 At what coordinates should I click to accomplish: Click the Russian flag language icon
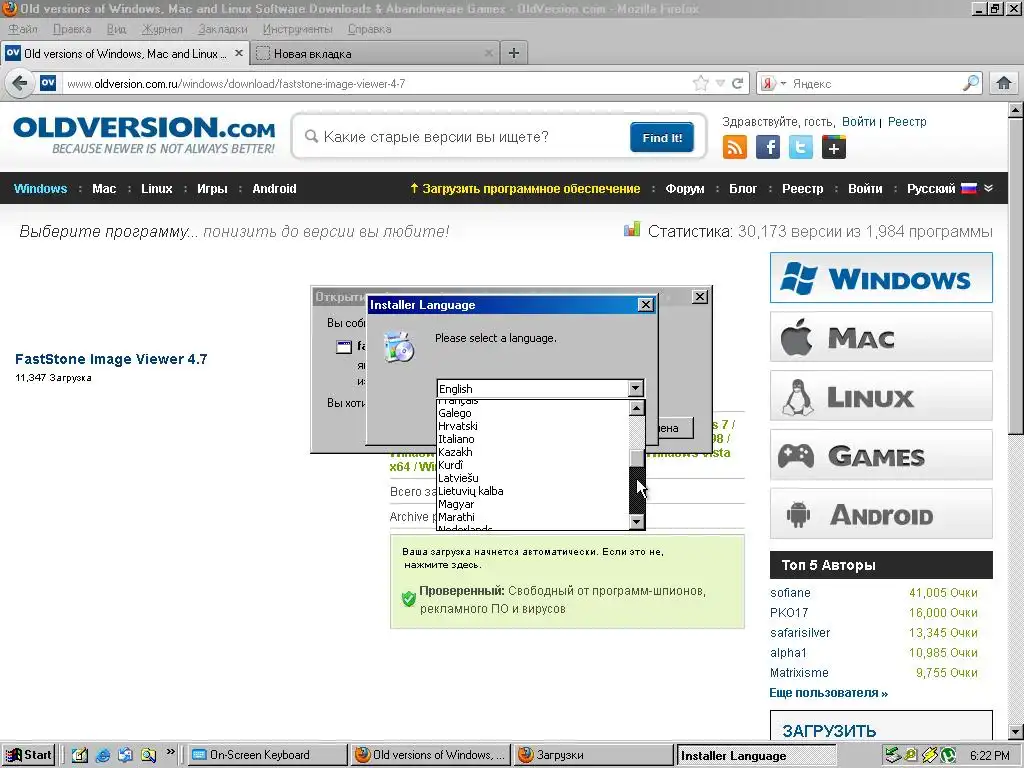(969, 189)
